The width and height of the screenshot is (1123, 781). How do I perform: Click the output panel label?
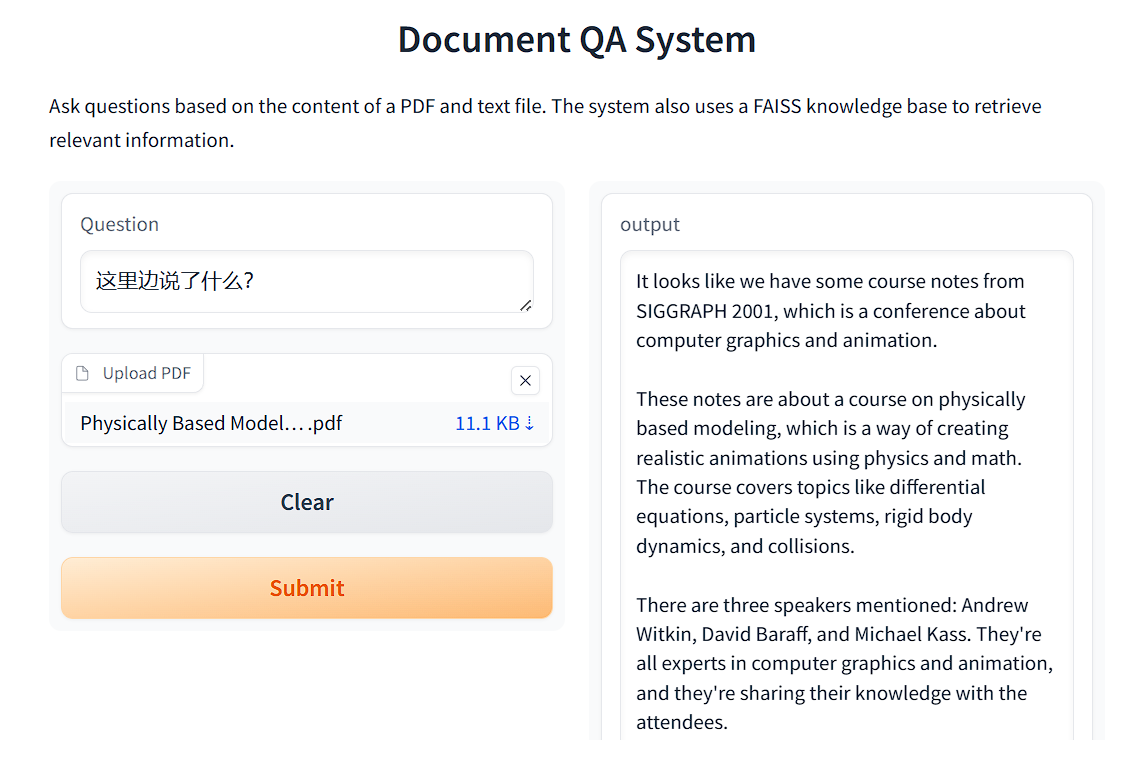tap(650, 224)
